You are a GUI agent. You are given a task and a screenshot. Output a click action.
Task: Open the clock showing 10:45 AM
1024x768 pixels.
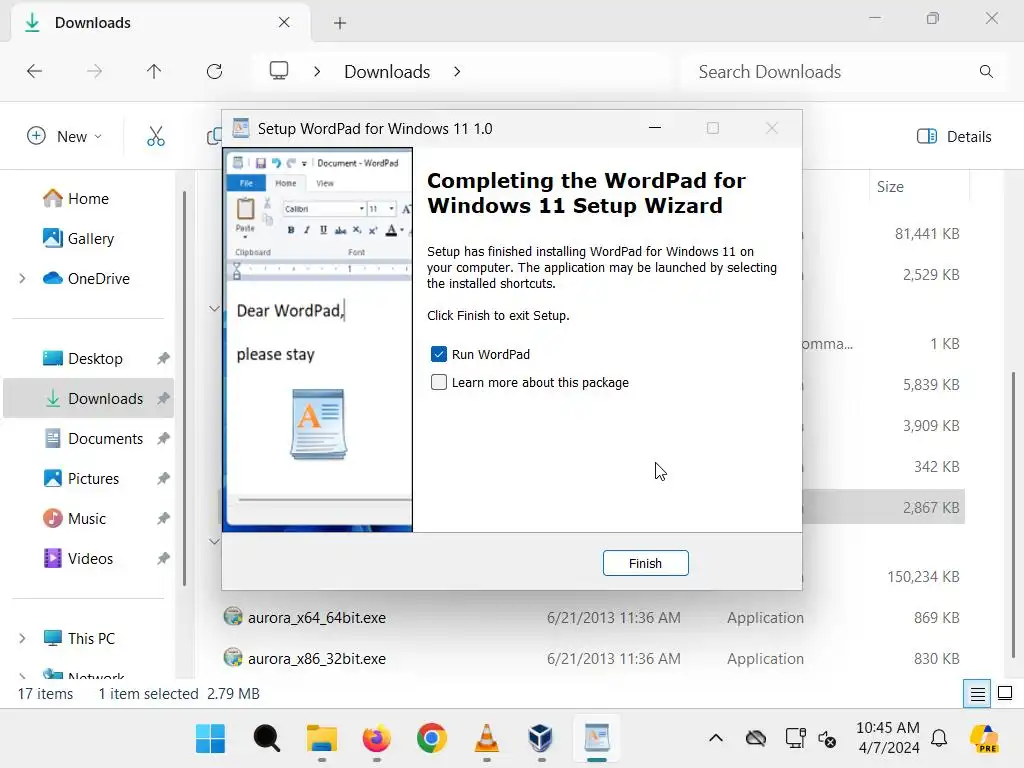pos(888,737)
